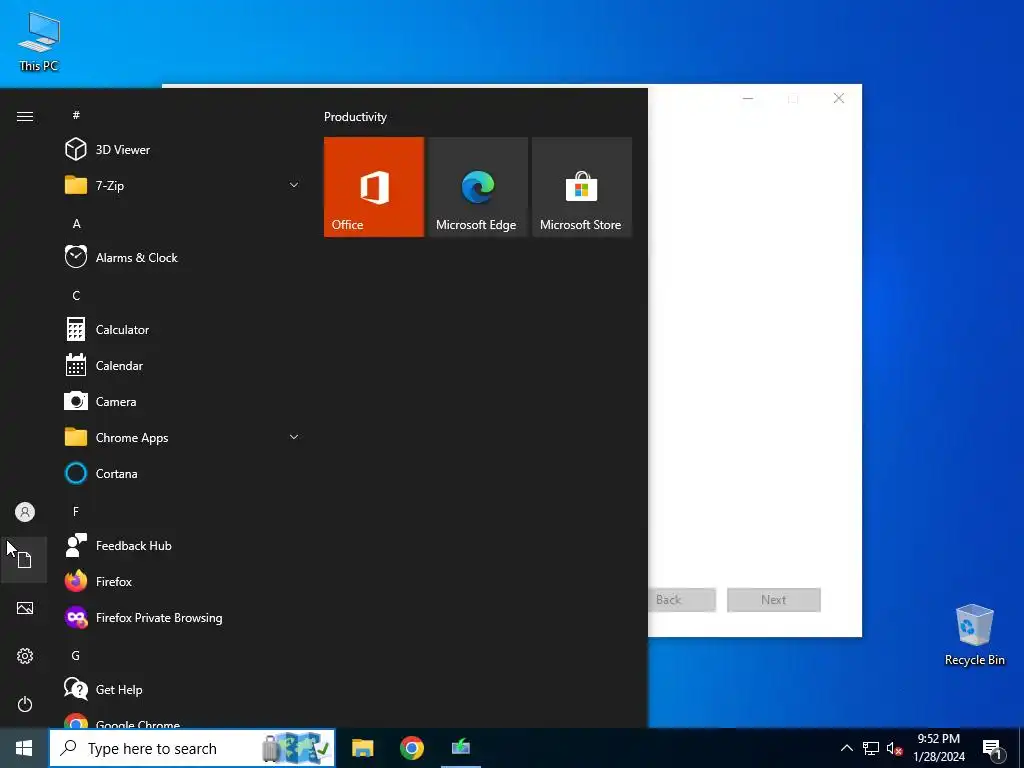Launch the Camera app
The height and width of the screenshot is (768, 1024).
click(x=183, y=402)
